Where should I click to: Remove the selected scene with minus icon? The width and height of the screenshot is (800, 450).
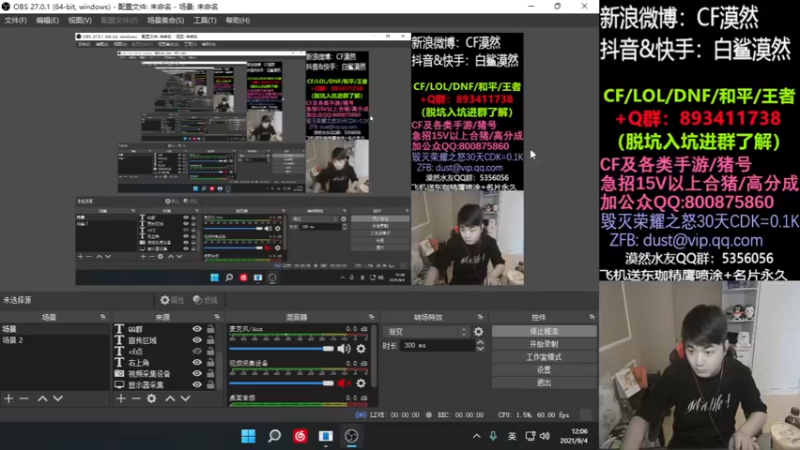coord(24,398)
